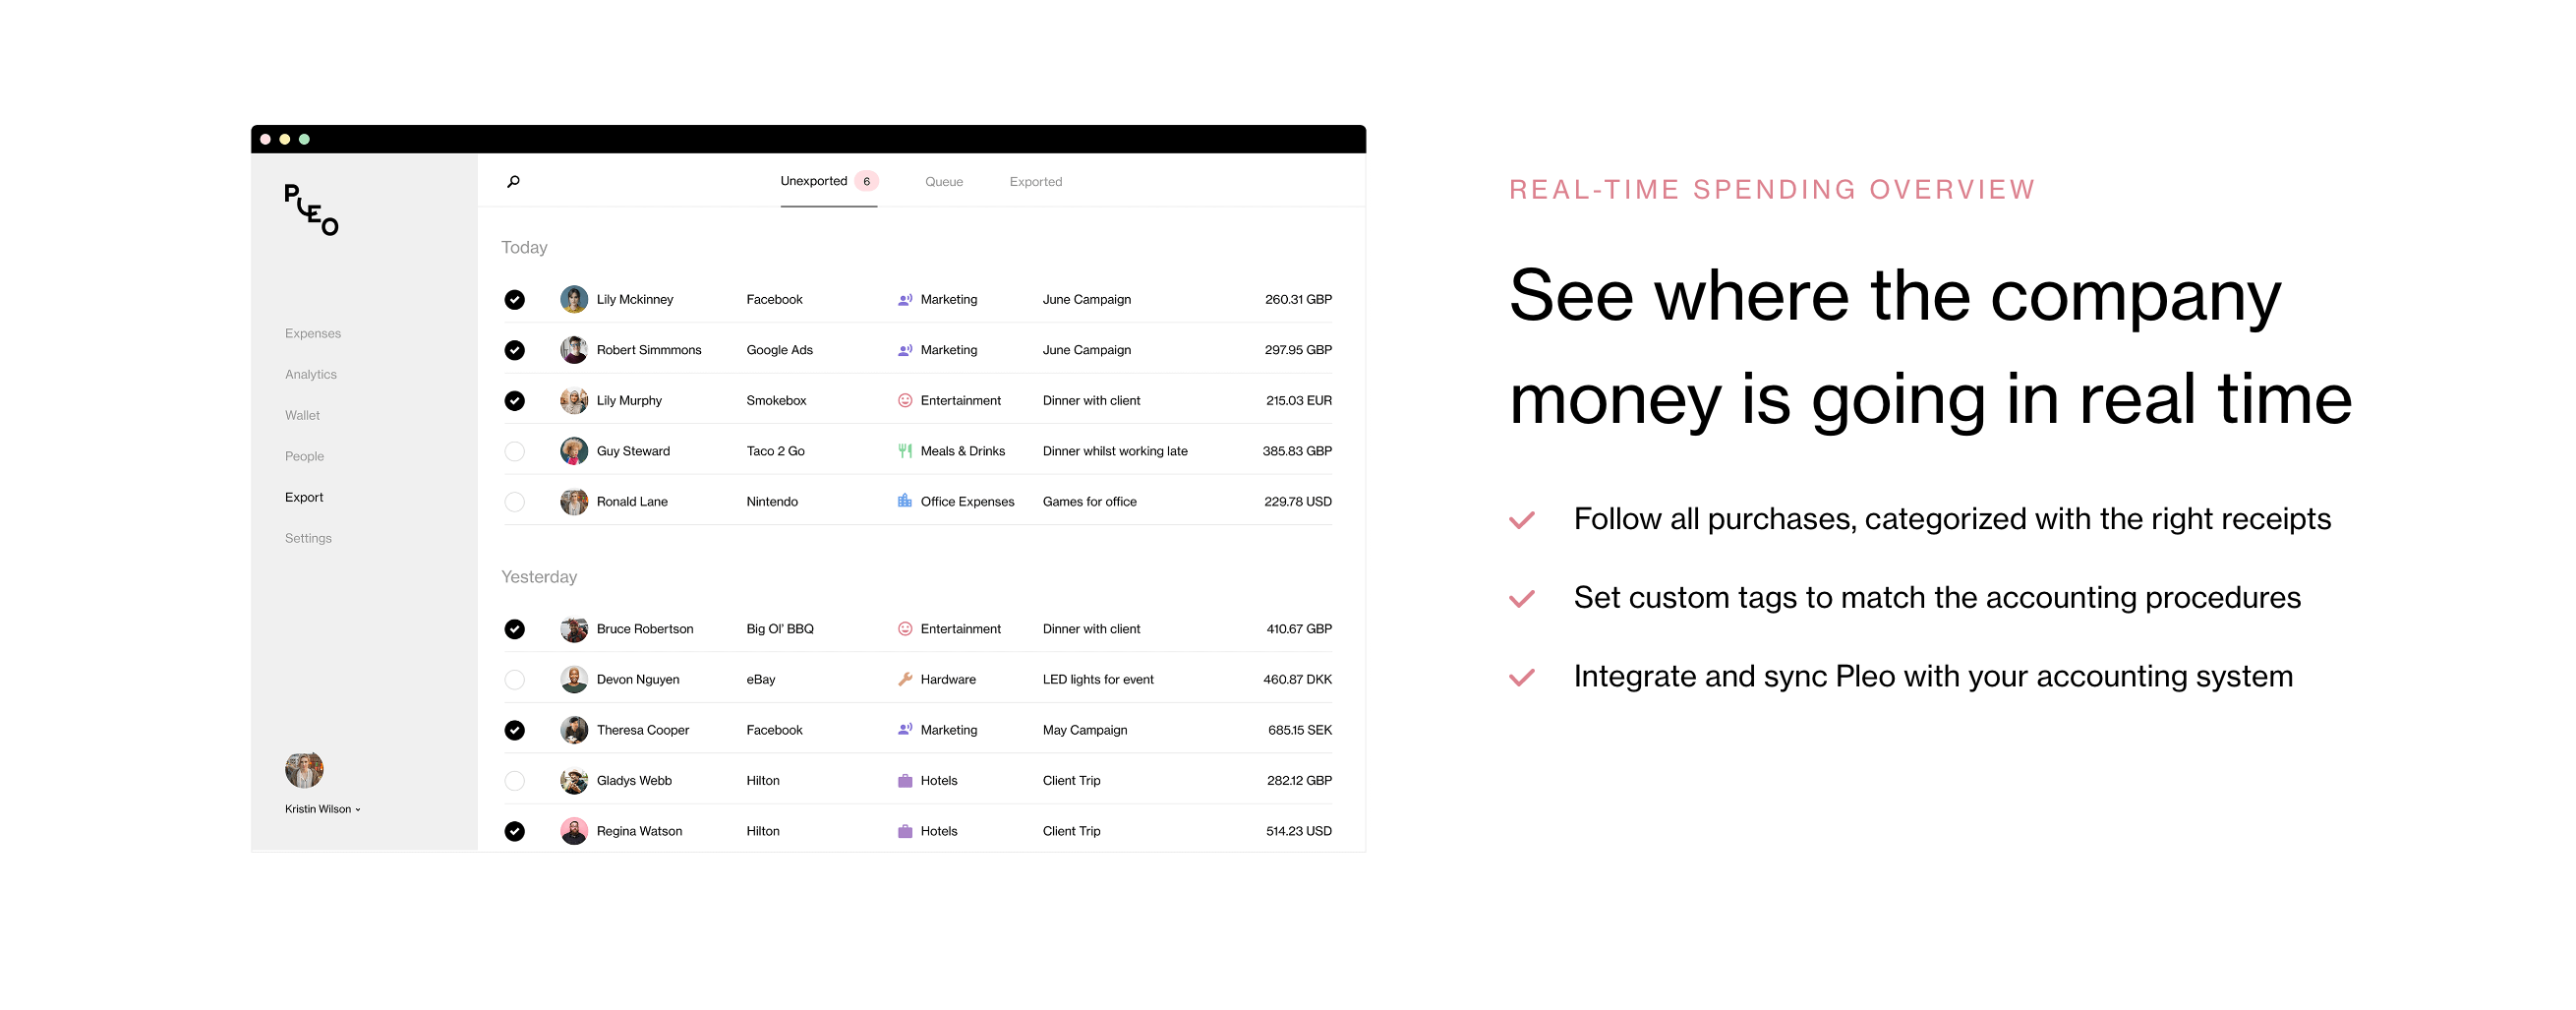Image resolution: width=2576 pixels, height=1010 pixels.
Task: Click LED lights for event note
Action: point(1098,680)
